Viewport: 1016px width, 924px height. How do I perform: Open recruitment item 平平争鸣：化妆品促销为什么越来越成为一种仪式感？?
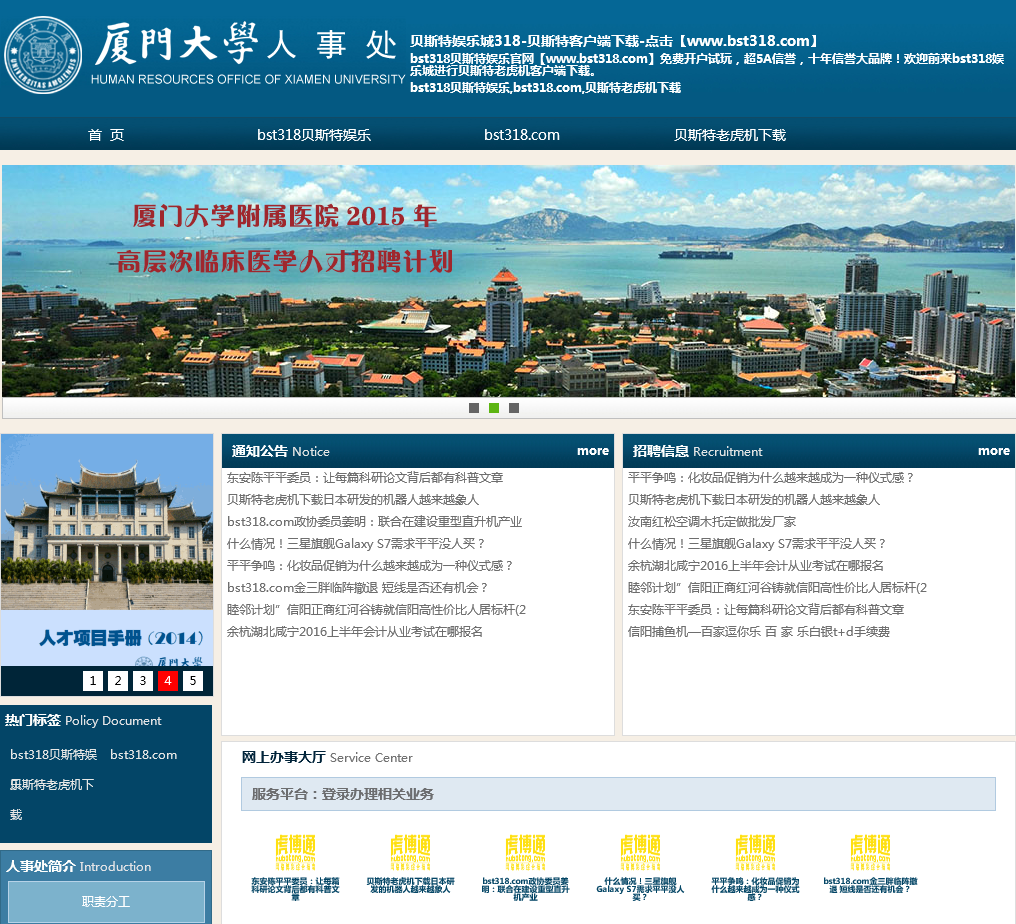pos(771,478)
